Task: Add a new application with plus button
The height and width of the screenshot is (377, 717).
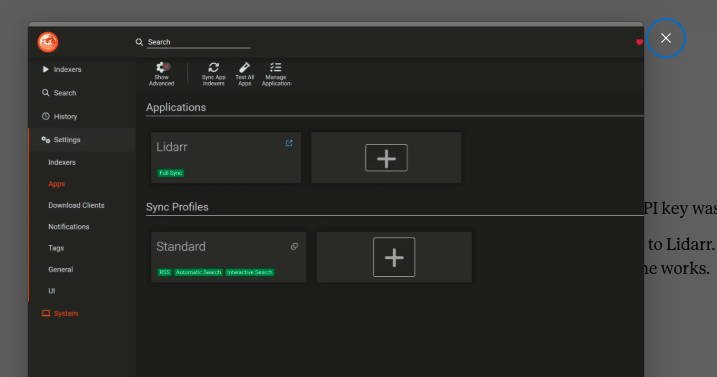Action: pos(386,158)
